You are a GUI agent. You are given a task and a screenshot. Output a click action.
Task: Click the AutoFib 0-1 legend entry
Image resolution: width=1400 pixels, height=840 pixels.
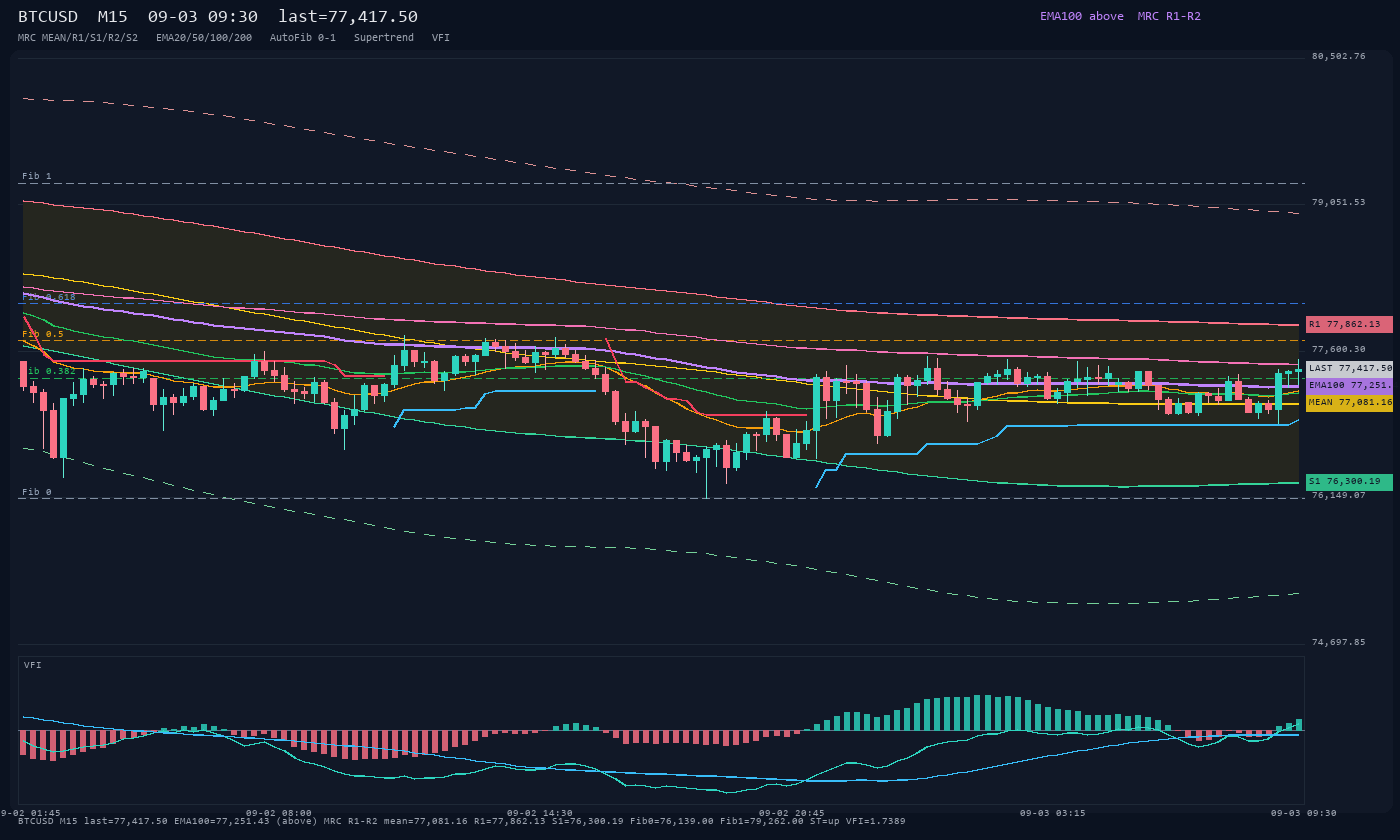303,38
